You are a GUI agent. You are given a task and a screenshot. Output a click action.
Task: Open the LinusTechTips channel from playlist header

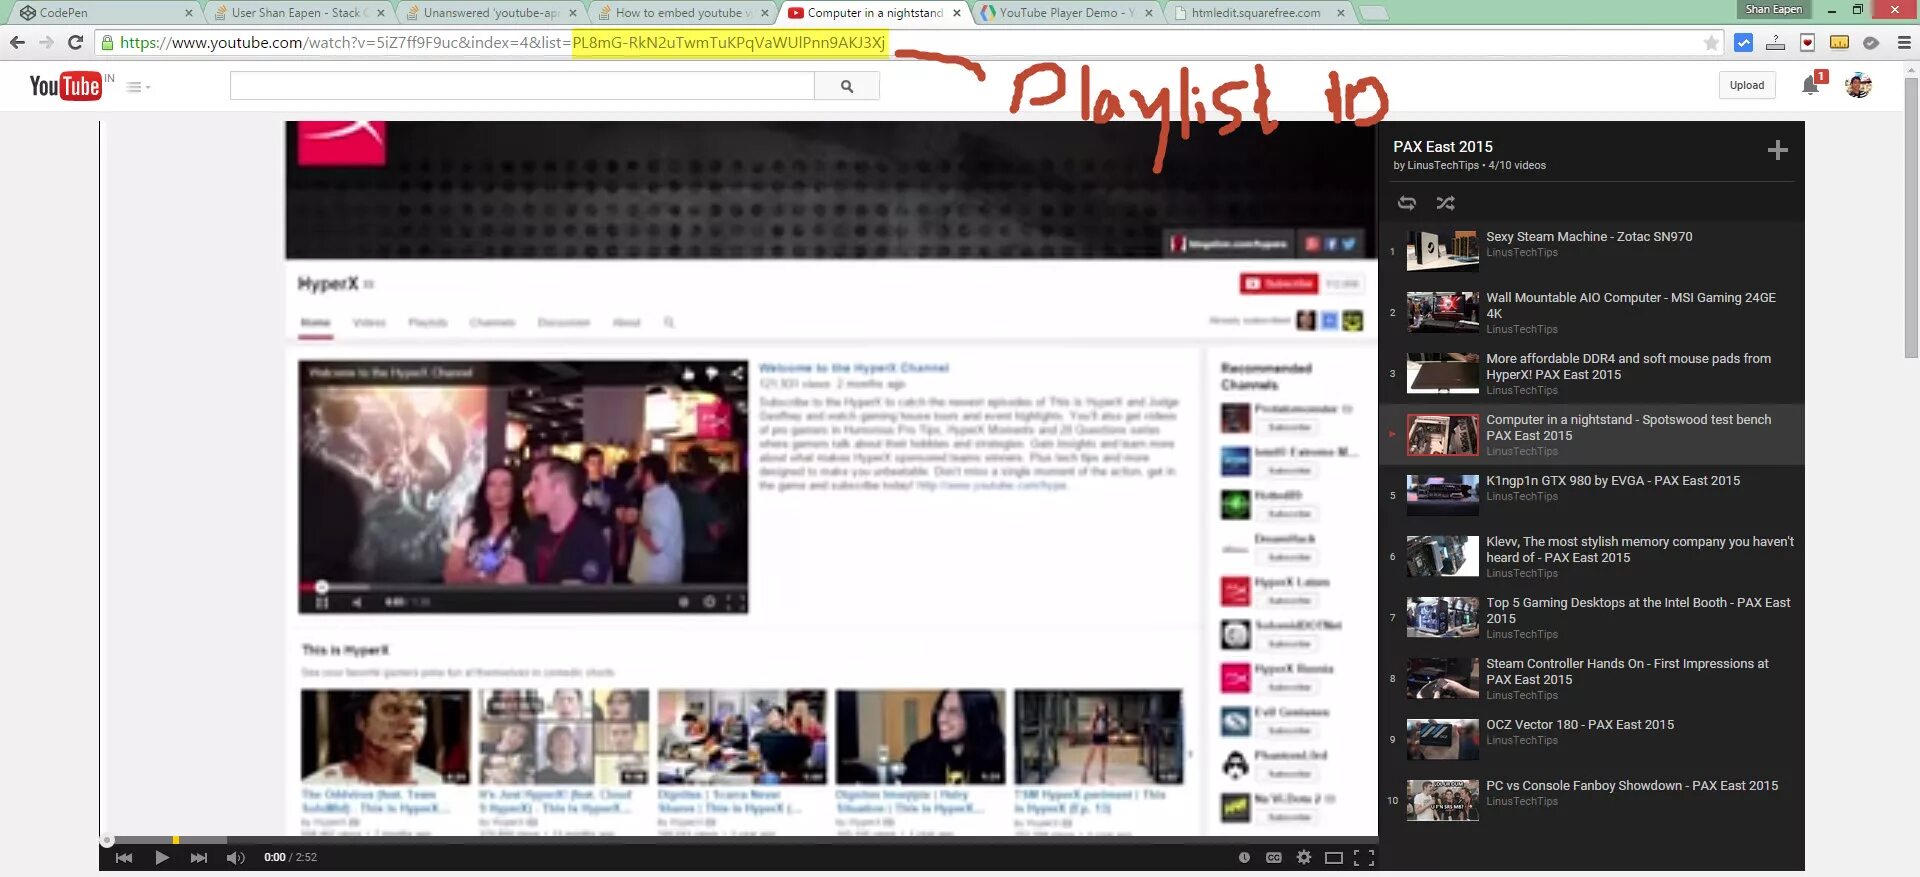point(1442,166)
